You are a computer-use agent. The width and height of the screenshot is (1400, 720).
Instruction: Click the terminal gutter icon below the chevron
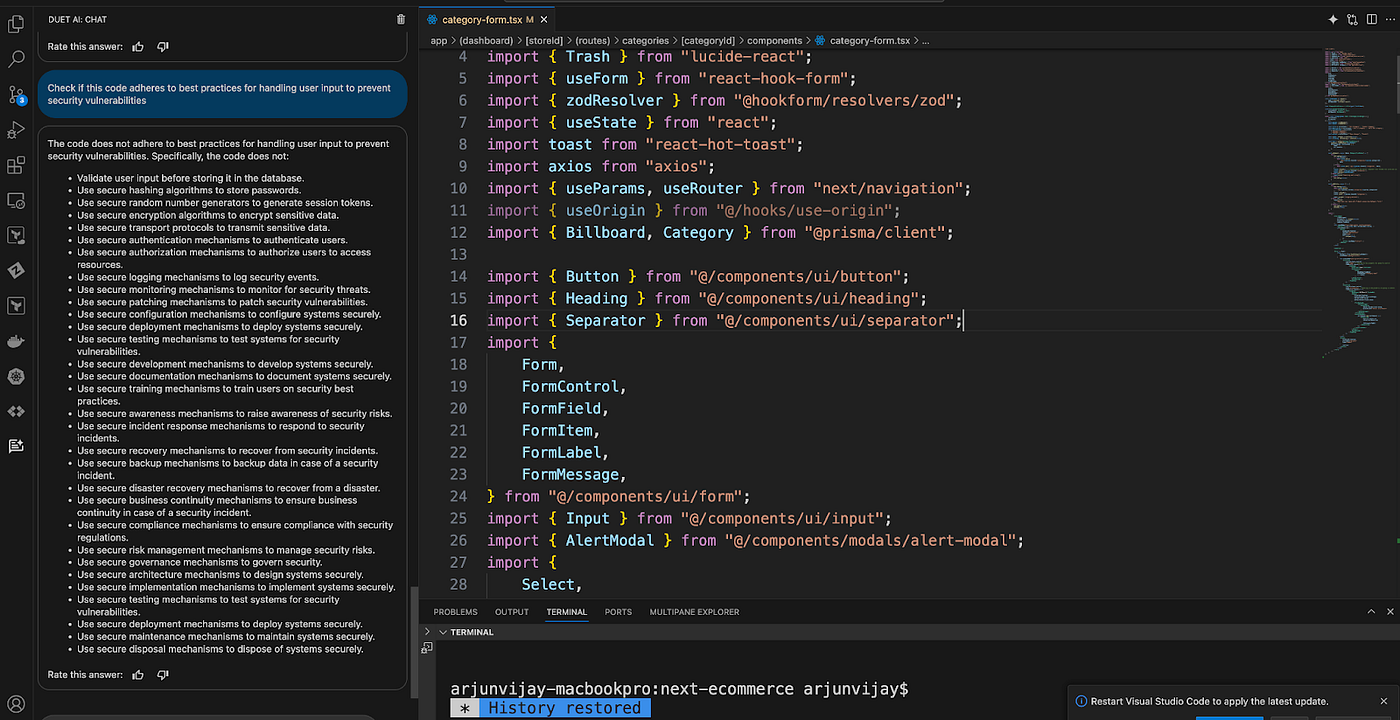(427, 648)
